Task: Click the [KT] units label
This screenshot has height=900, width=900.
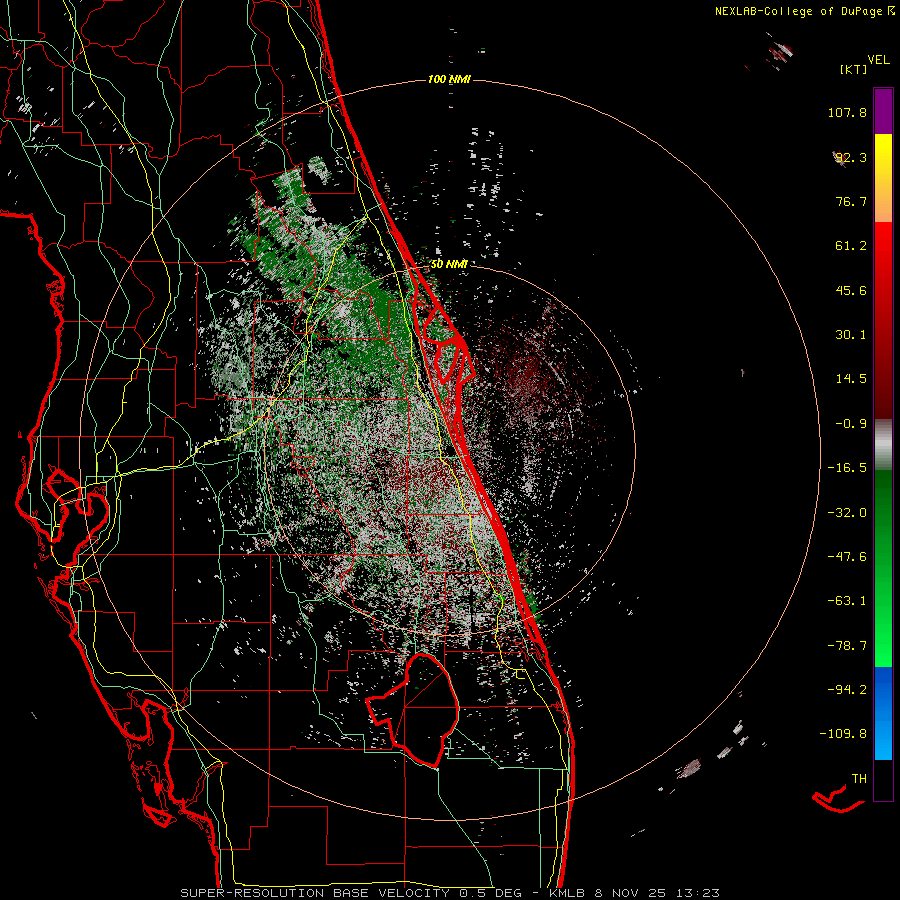Action: tap(854, 69)
